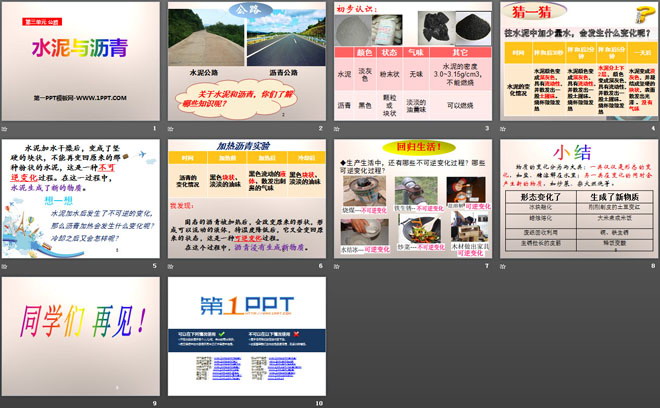Image resolution: width=660 pixels, height=408 pixels.
Task: Click the 烧煤 coal stove photo
Action: click(x=360, y=190)
